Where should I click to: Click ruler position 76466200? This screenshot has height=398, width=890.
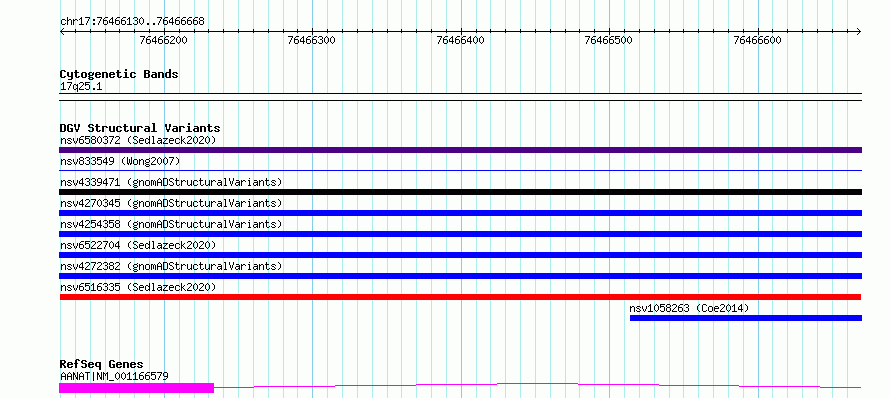click(163, 40)
